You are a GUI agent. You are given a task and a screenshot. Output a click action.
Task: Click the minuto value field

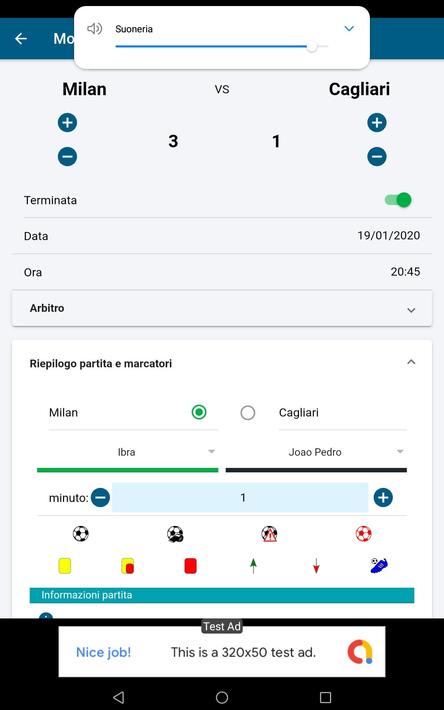(x=240, y=498)
